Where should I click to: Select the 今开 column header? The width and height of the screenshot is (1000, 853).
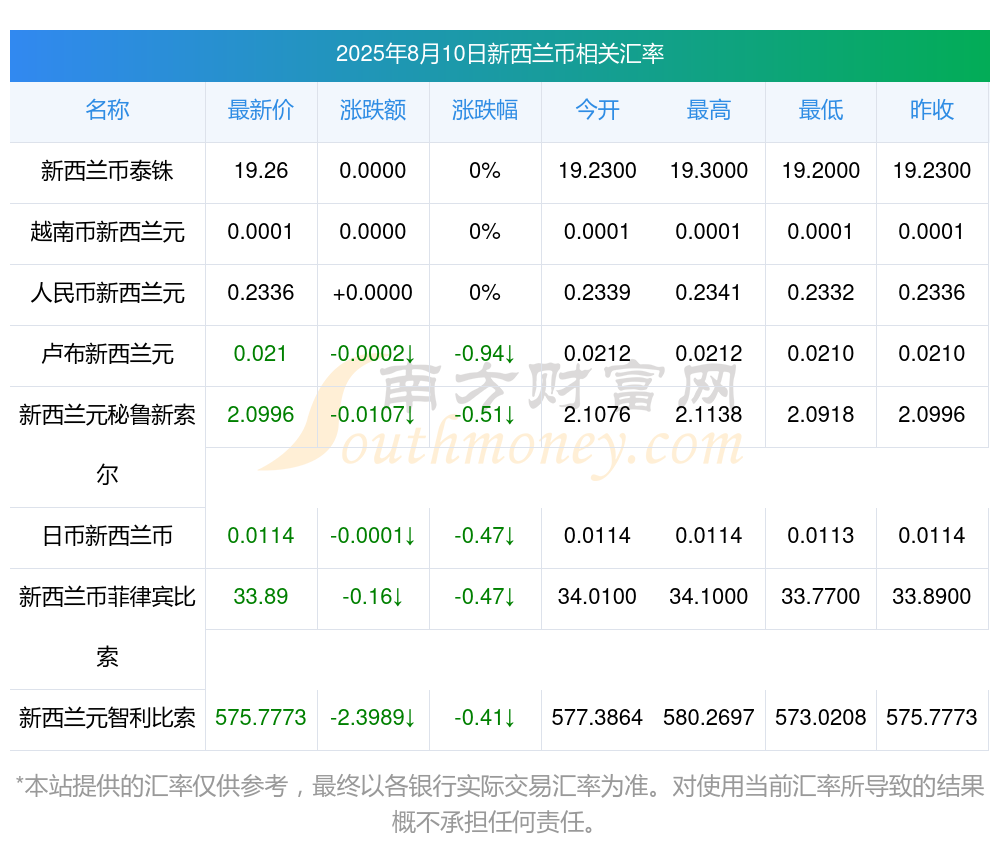point(597,110)
